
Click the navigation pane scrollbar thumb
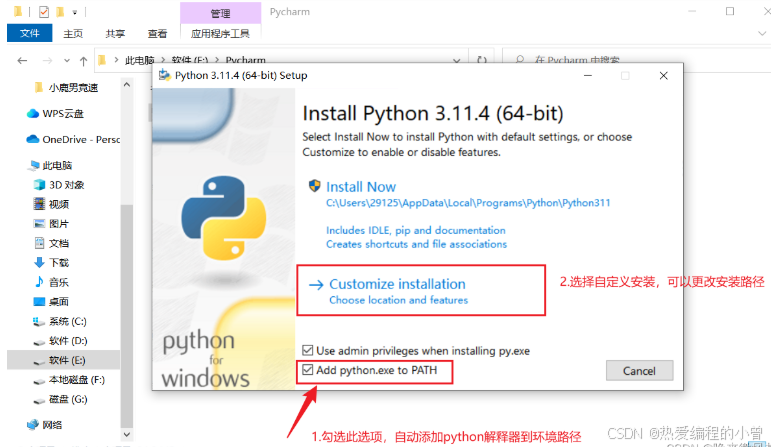[x=127, y=315]
